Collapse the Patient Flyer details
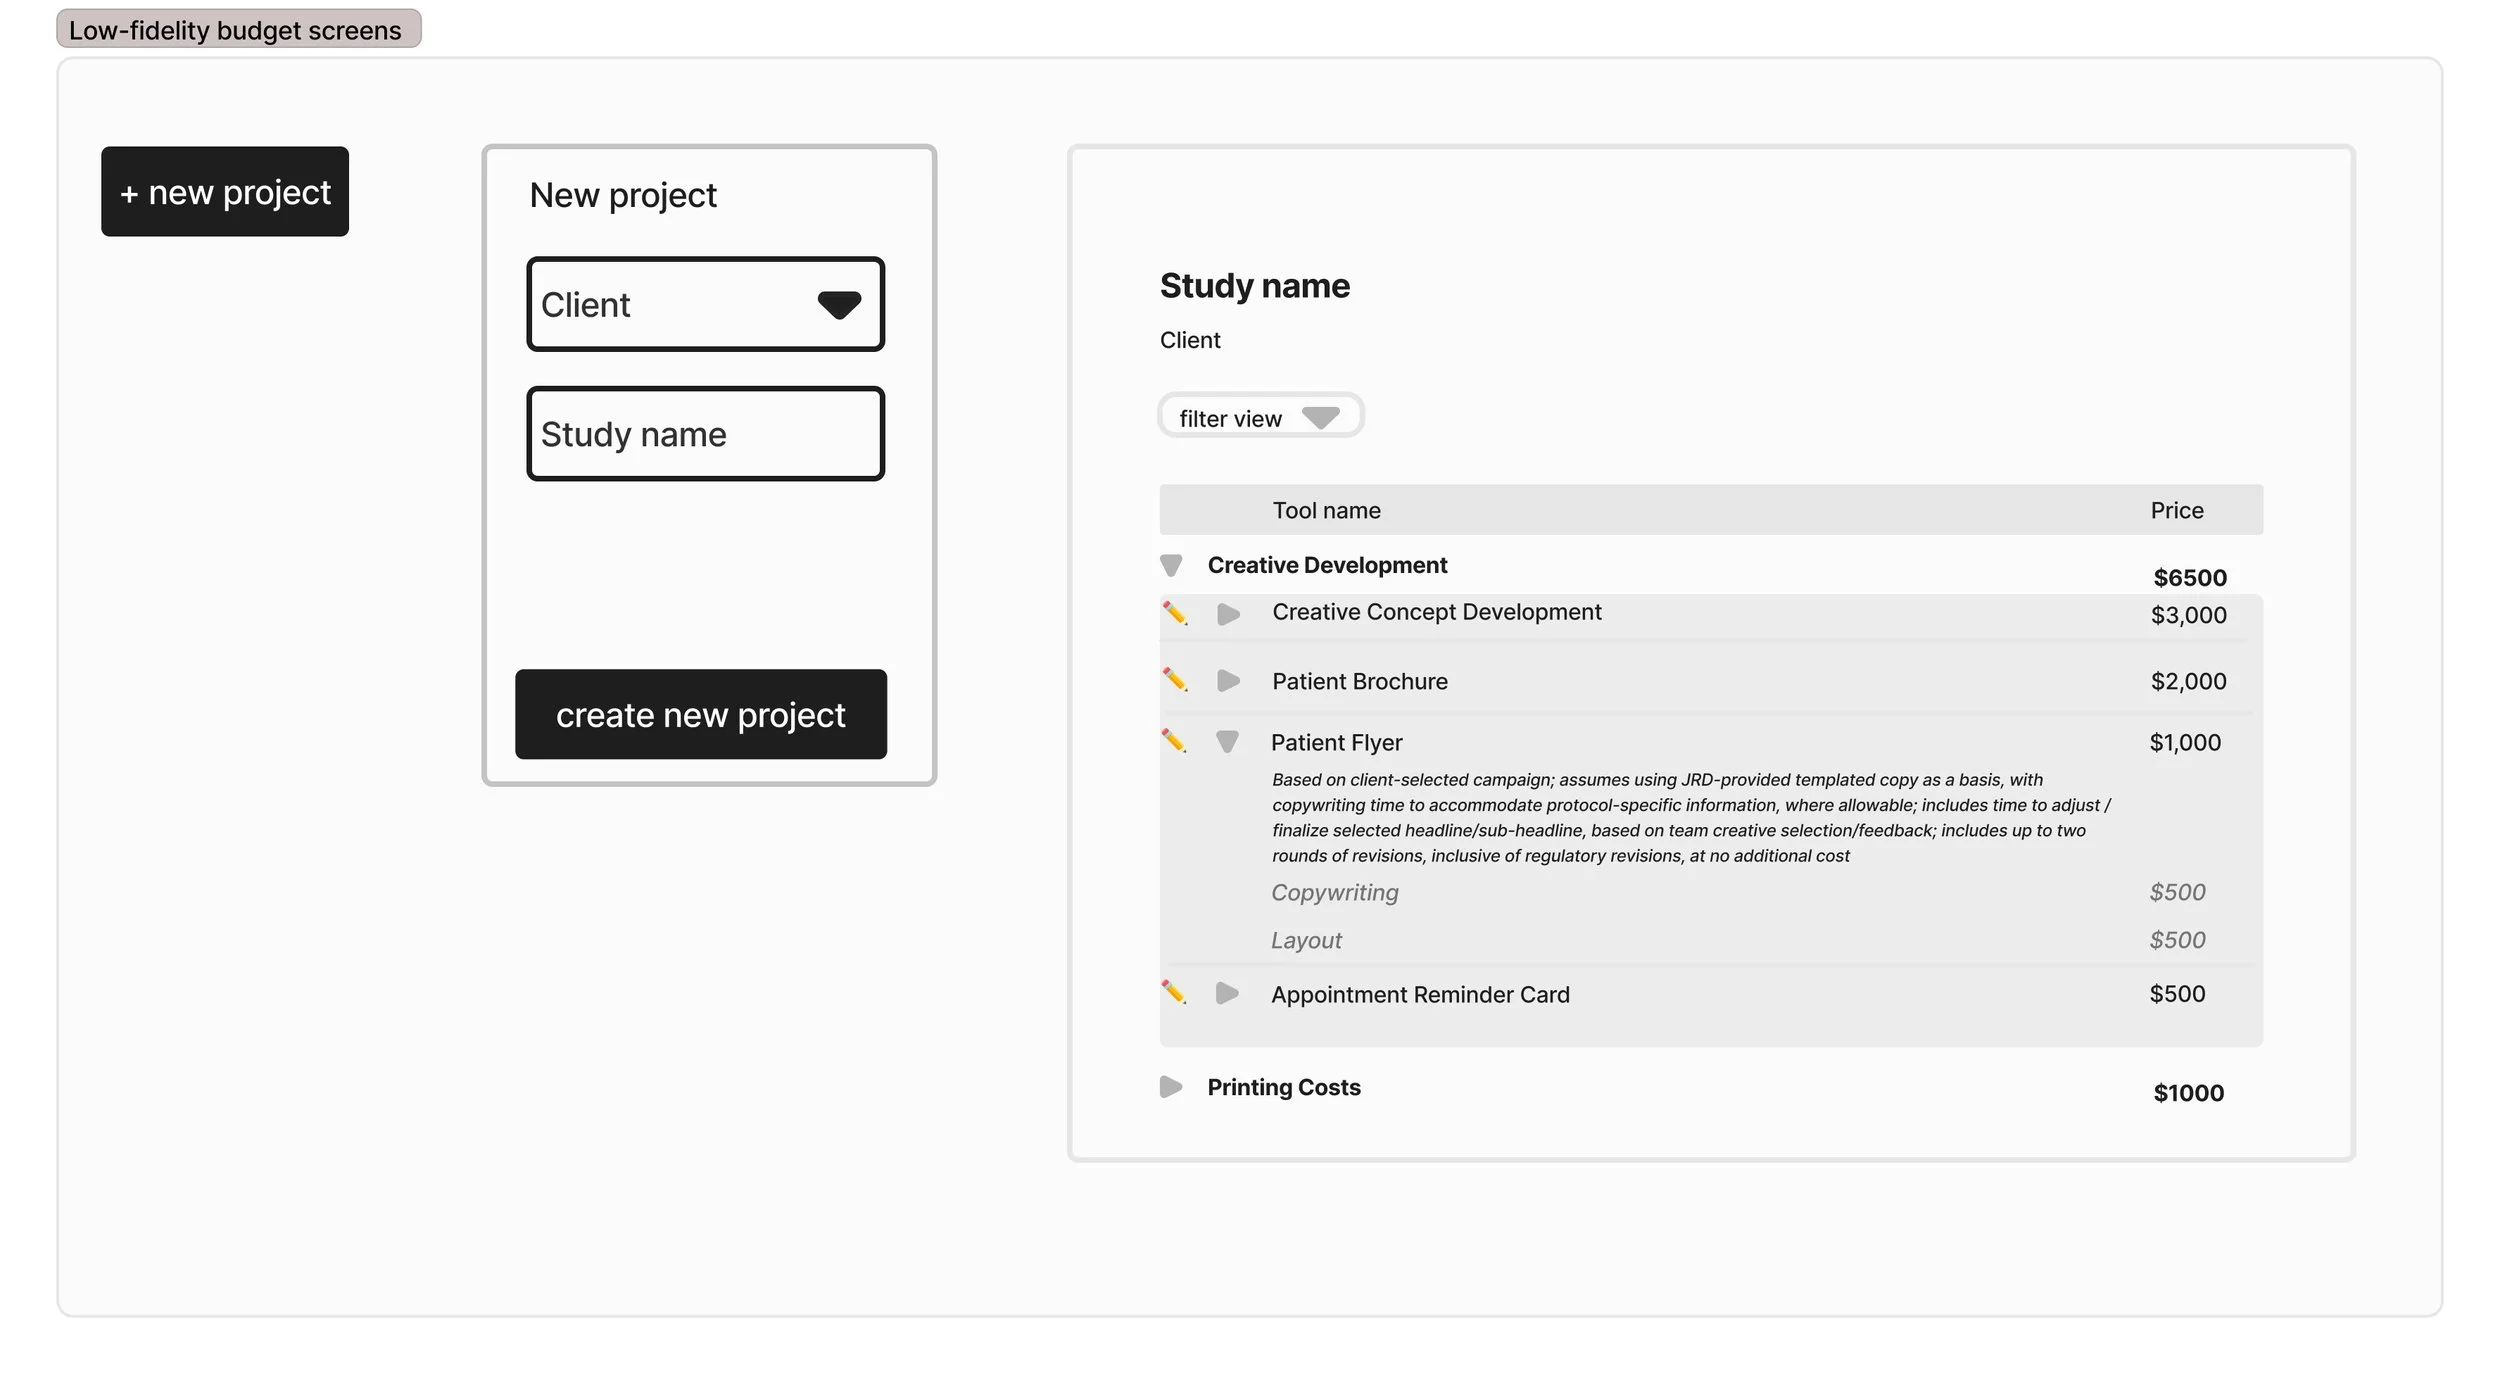This screenshot has width=2500, height=1374. 1227,742
